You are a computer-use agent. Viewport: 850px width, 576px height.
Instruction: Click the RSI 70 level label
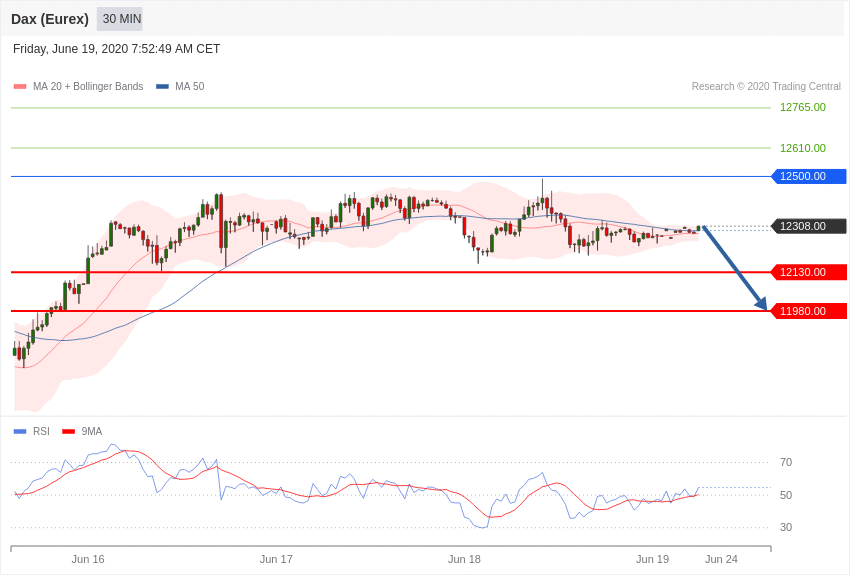[786, 462]
